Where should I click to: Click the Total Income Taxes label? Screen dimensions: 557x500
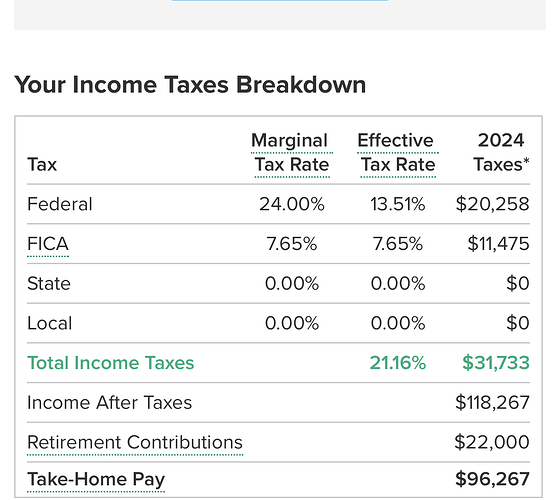point(111,363)
